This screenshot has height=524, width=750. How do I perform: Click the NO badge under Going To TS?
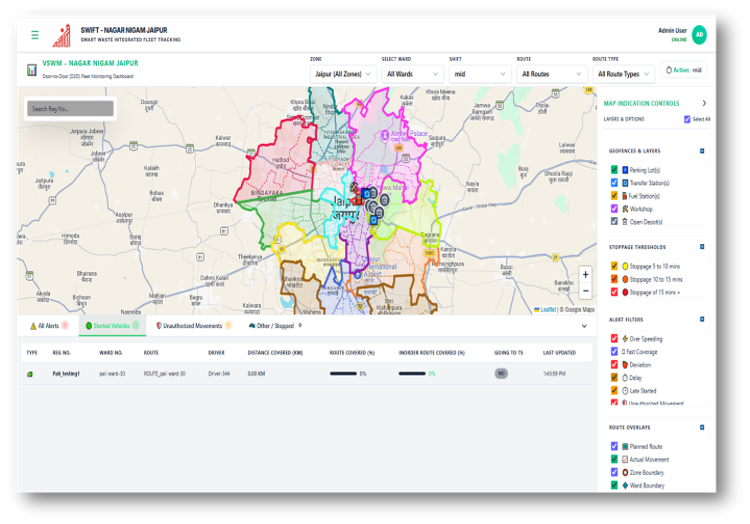pos(501,373)
